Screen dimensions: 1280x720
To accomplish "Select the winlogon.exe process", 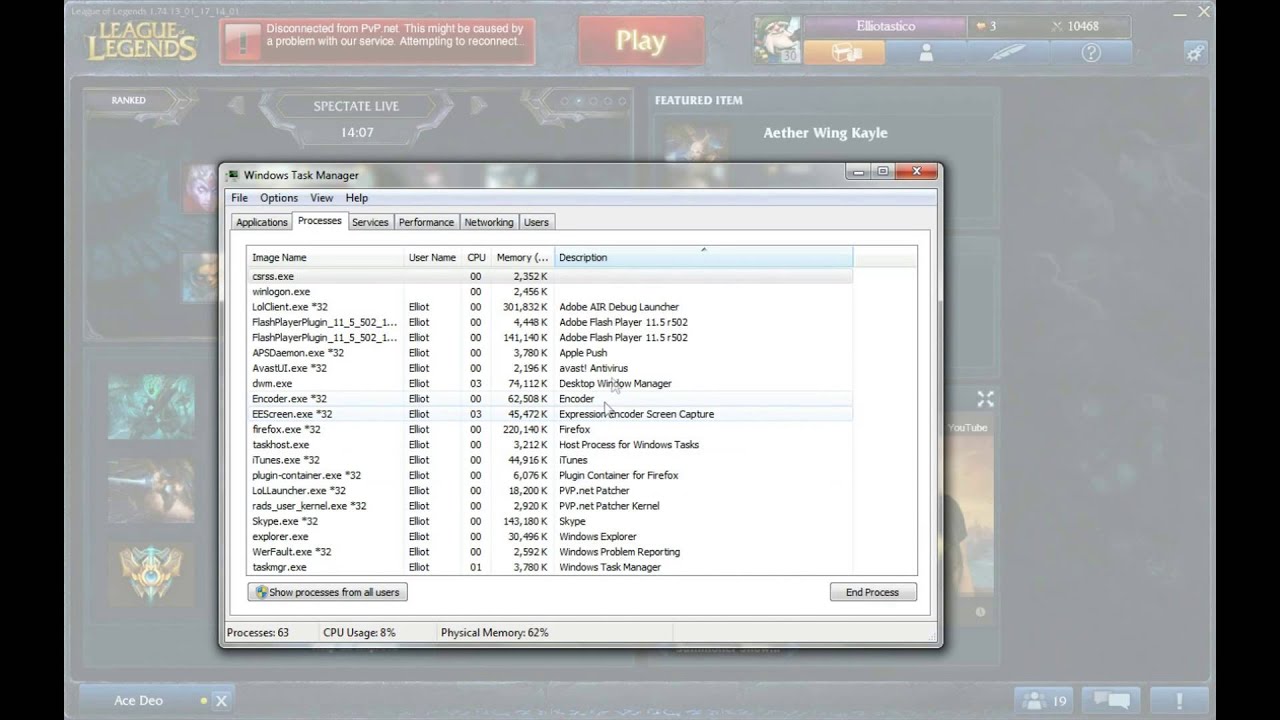I will [550, 291].
